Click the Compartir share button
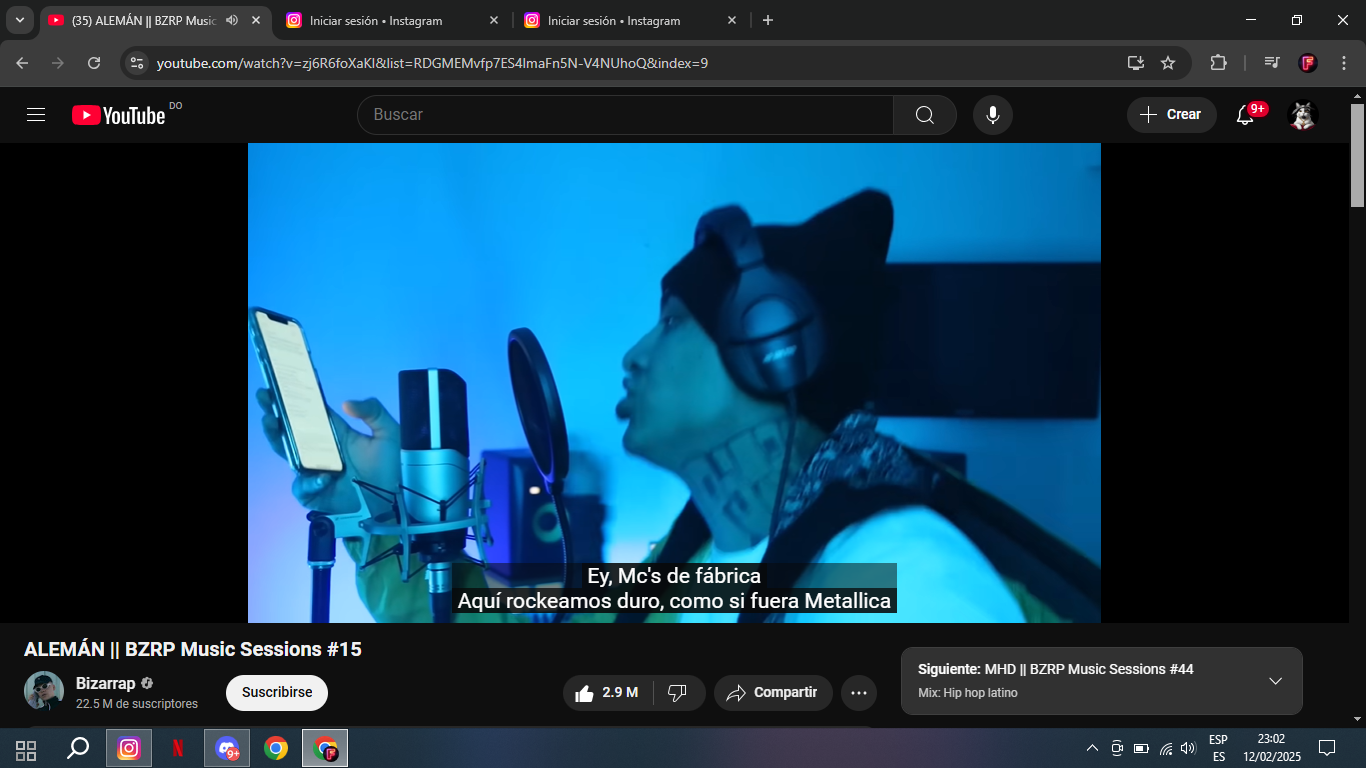This screenshot has height=768, width=1366. point(772,693)
